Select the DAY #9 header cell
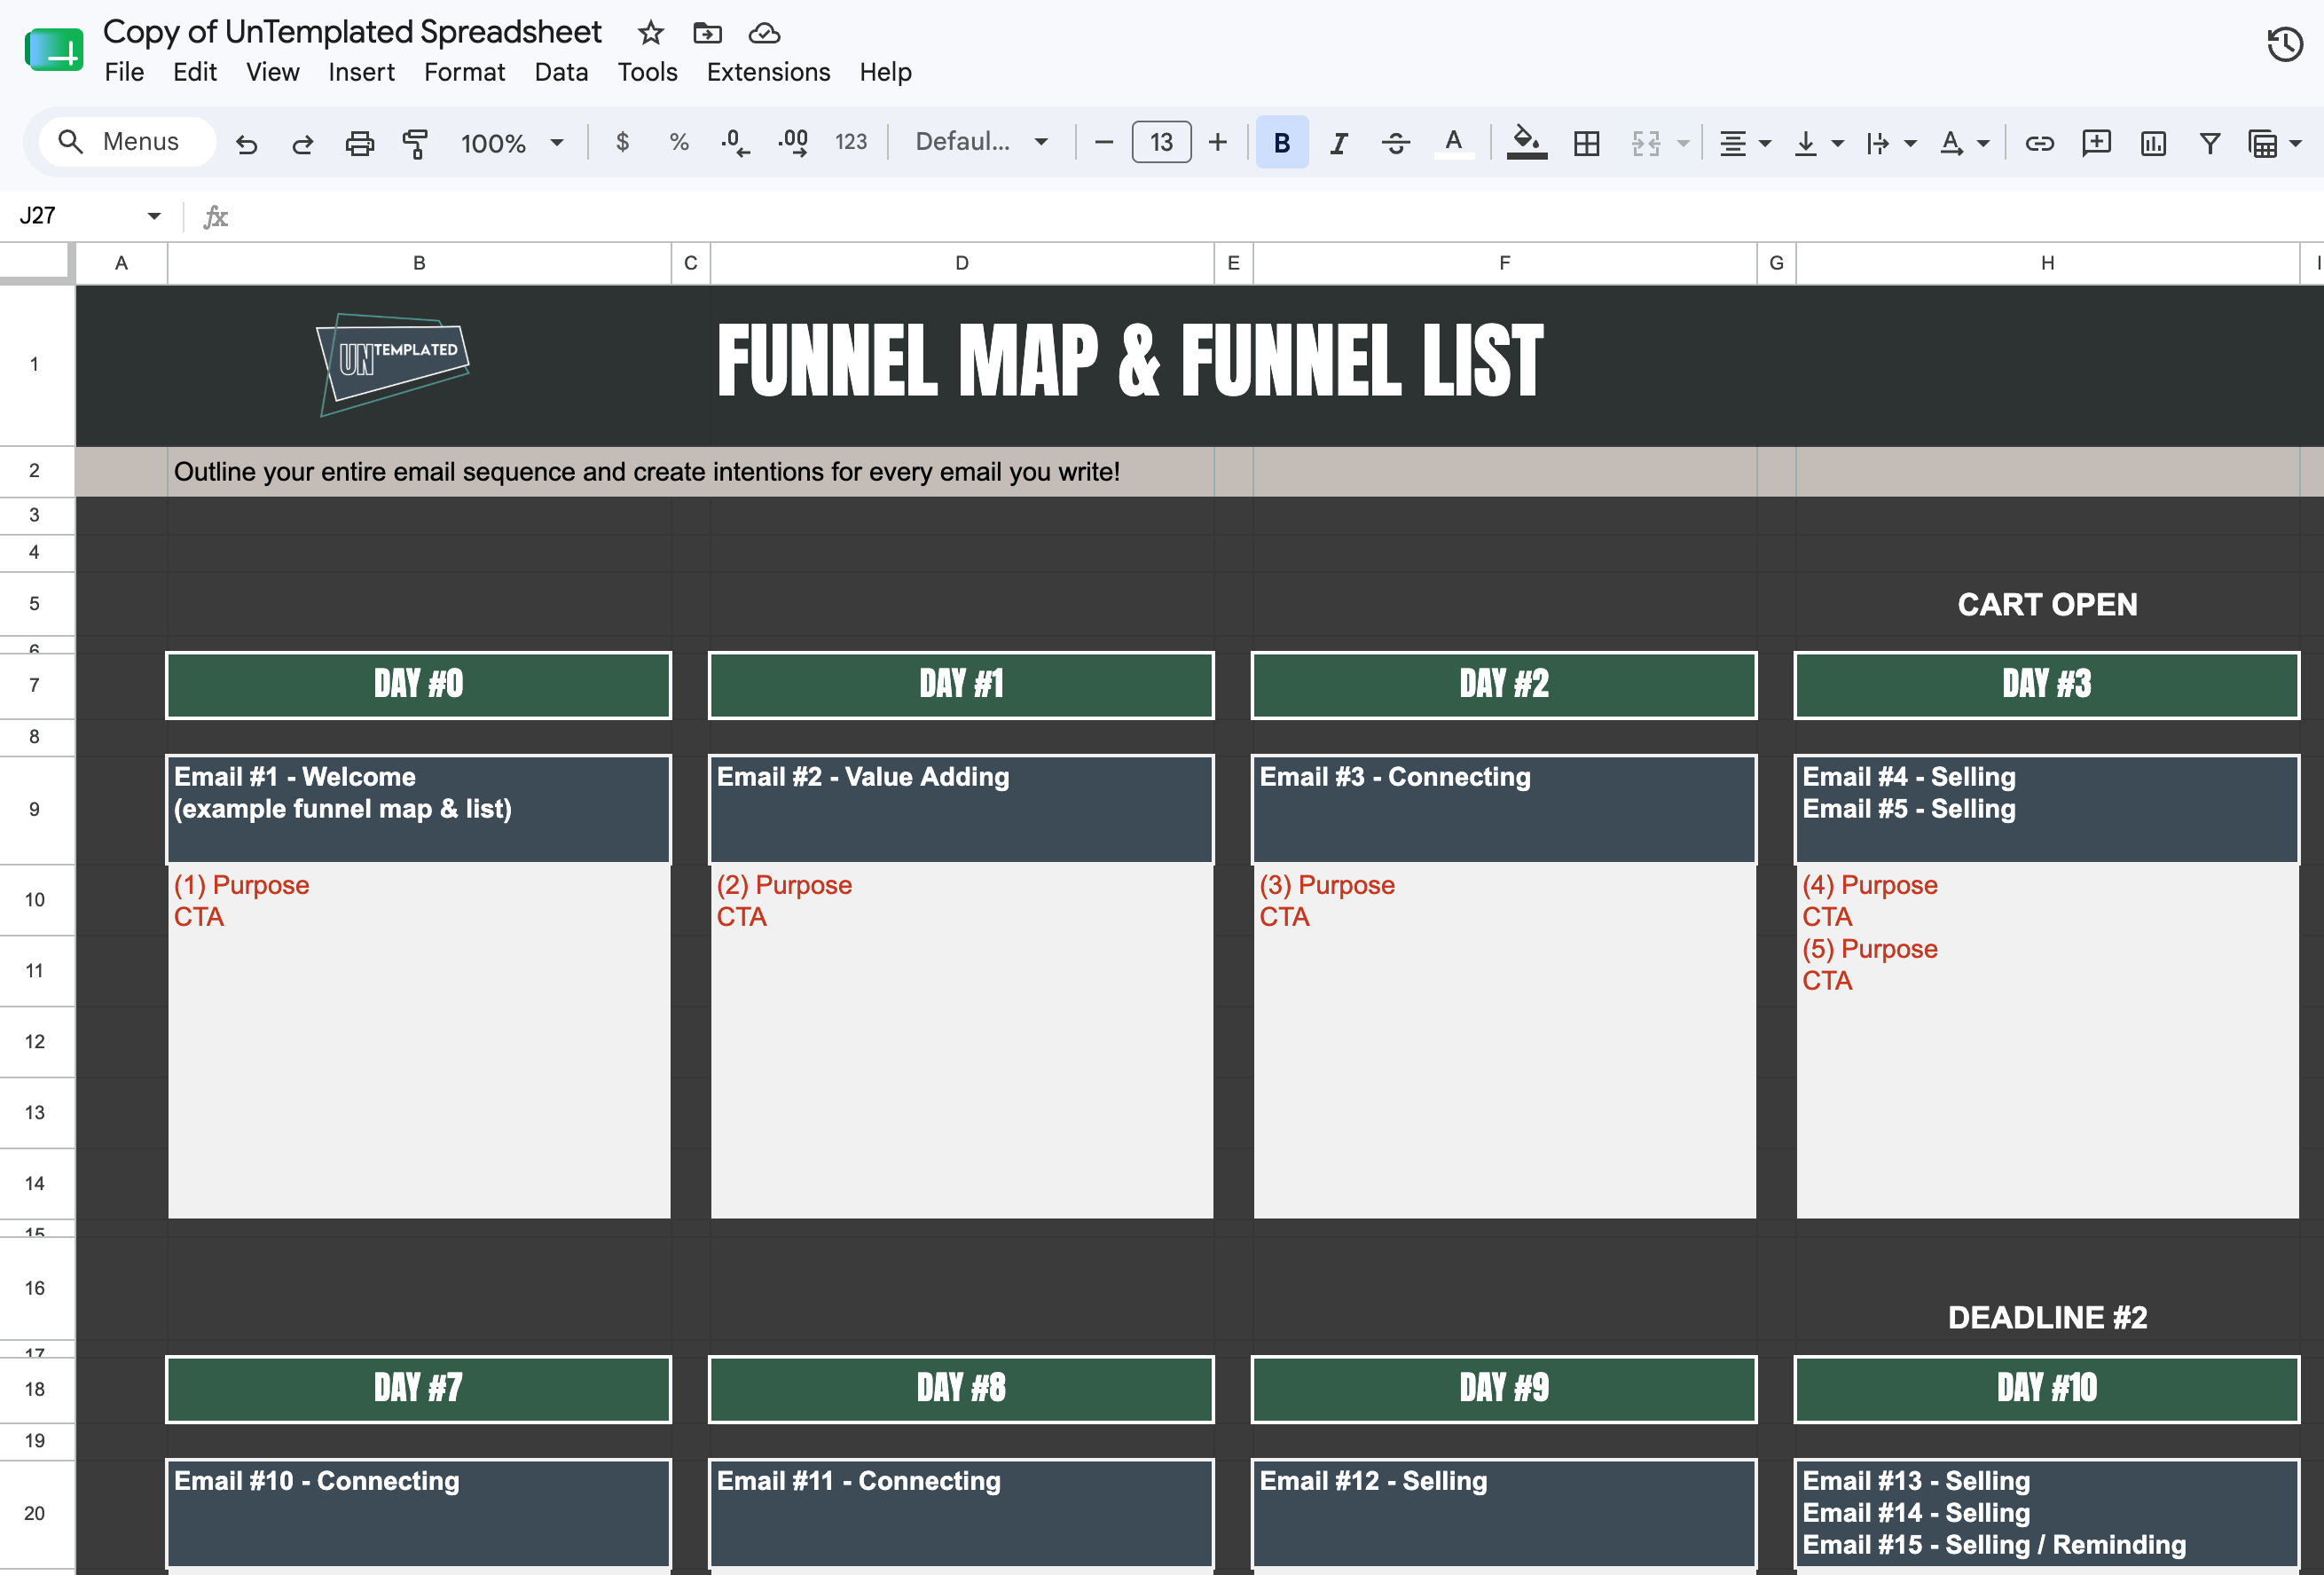 [x=1504, y=1388]
